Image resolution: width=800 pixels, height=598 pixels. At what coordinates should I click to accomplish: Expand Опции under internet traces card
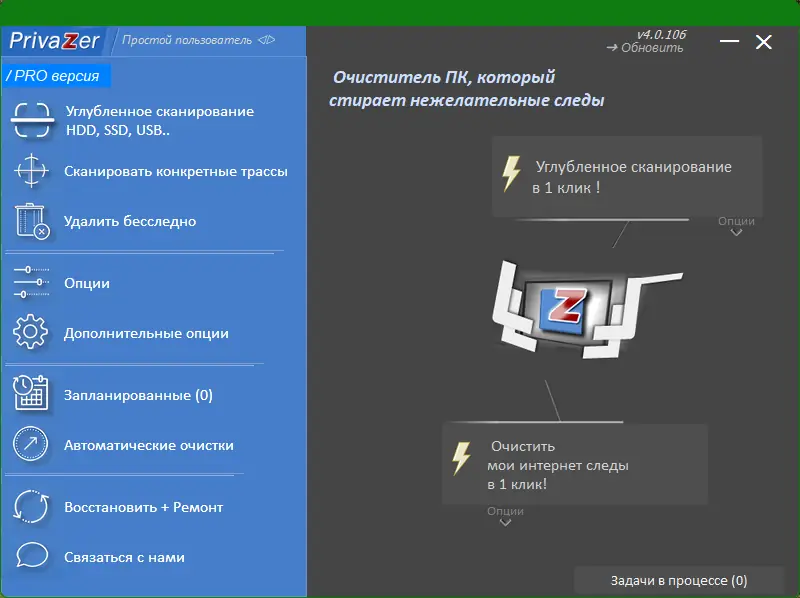[505, 516]
